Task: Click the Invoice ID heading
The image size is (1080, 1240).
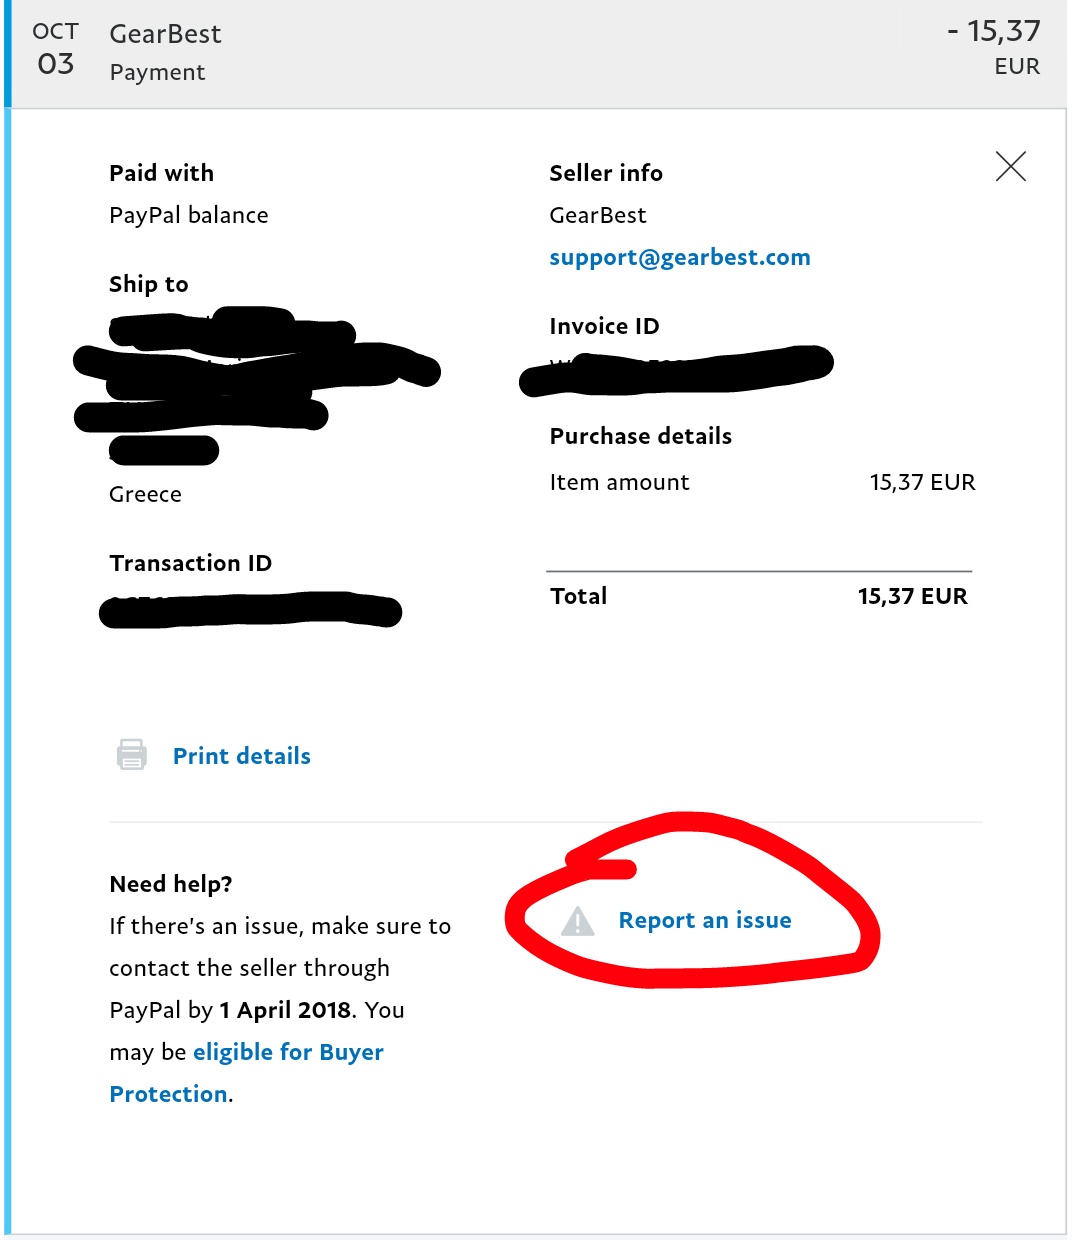Action: (x=605, y=326)
